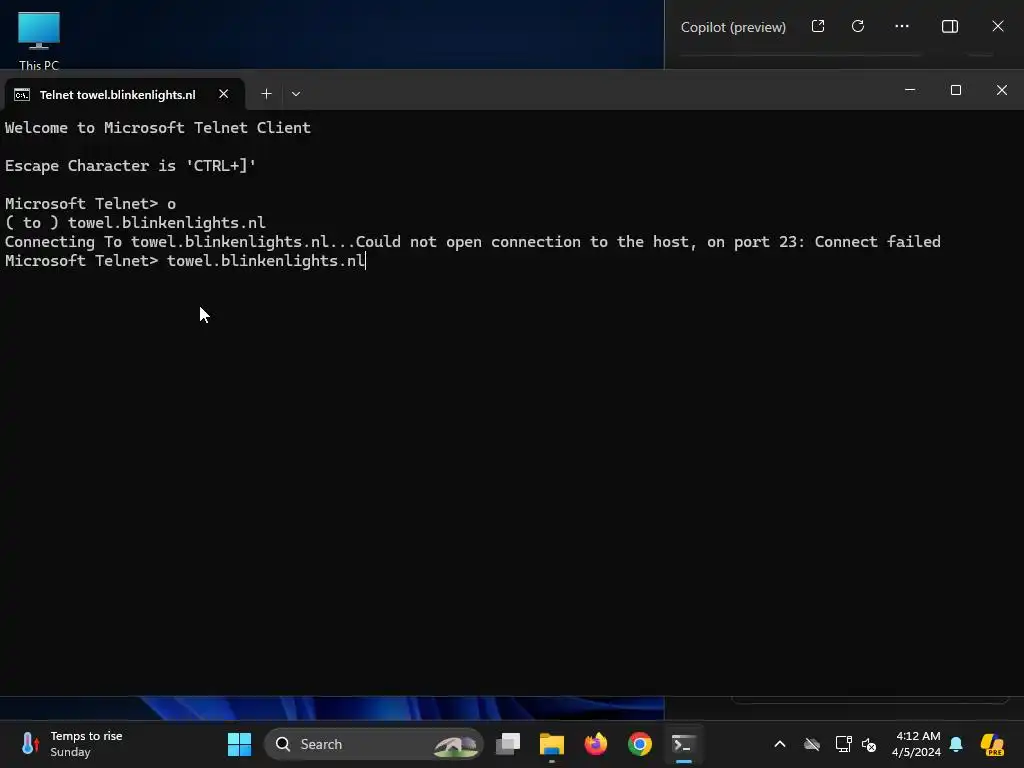
Task: Minimize the Terminal window
Action: 910,90
